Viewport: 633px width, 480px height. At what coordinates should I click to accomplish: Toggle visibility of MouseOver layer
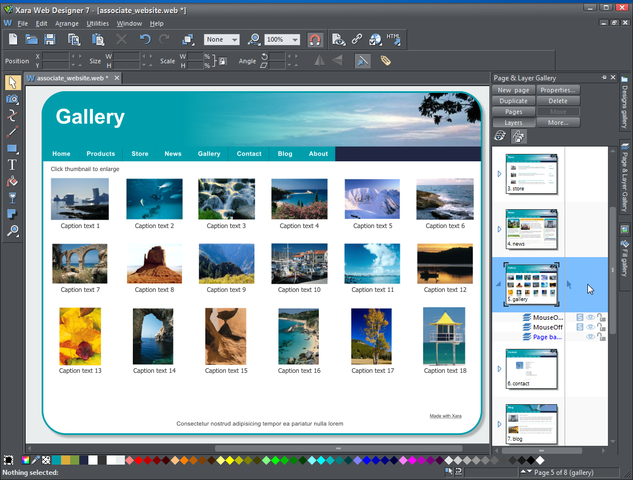point(590,317)
